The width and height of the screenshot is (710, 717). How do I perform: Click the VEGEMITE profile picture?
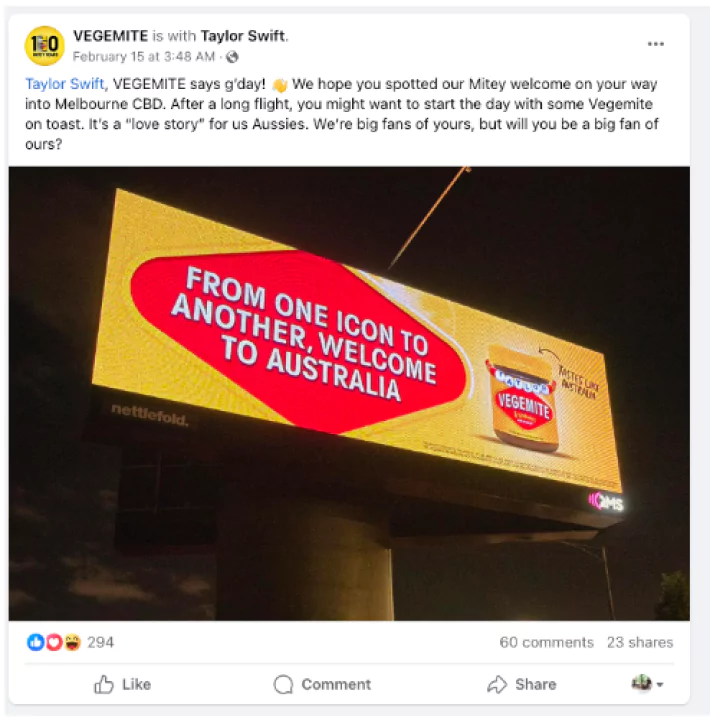pos(44,46)
